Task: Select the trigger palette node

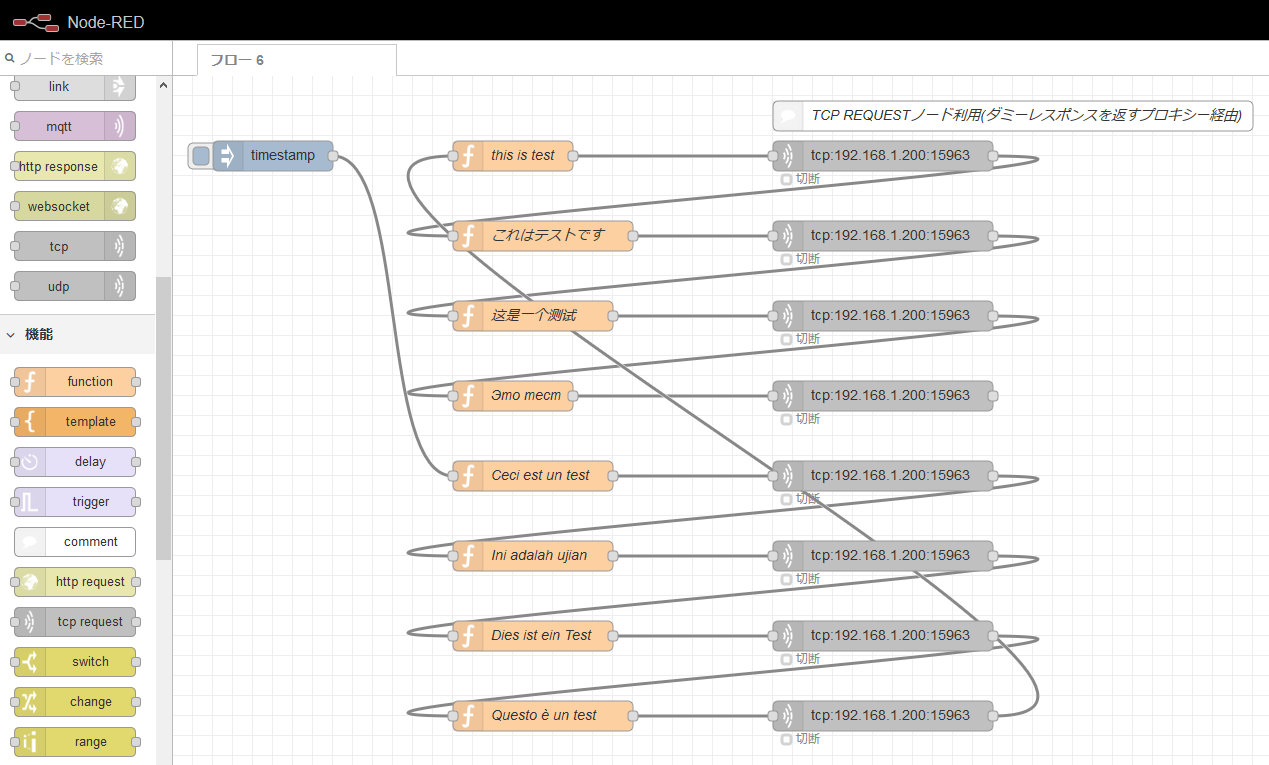Action: tap(75, 502)
